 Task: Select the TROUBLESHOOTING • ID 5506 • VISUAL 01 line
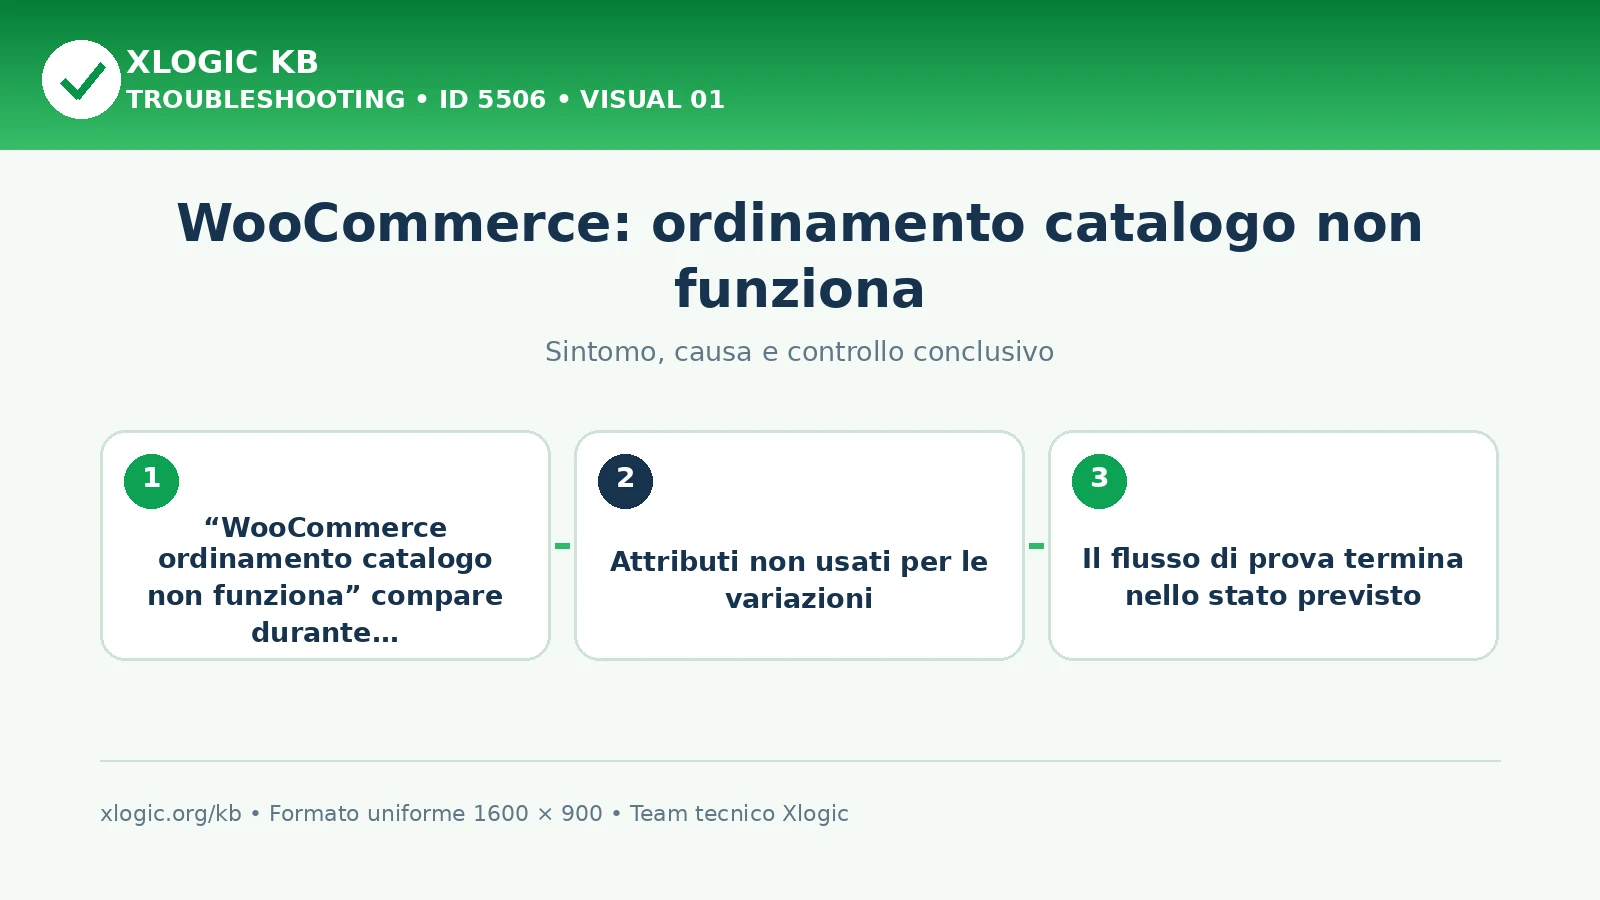click(425, 100)
